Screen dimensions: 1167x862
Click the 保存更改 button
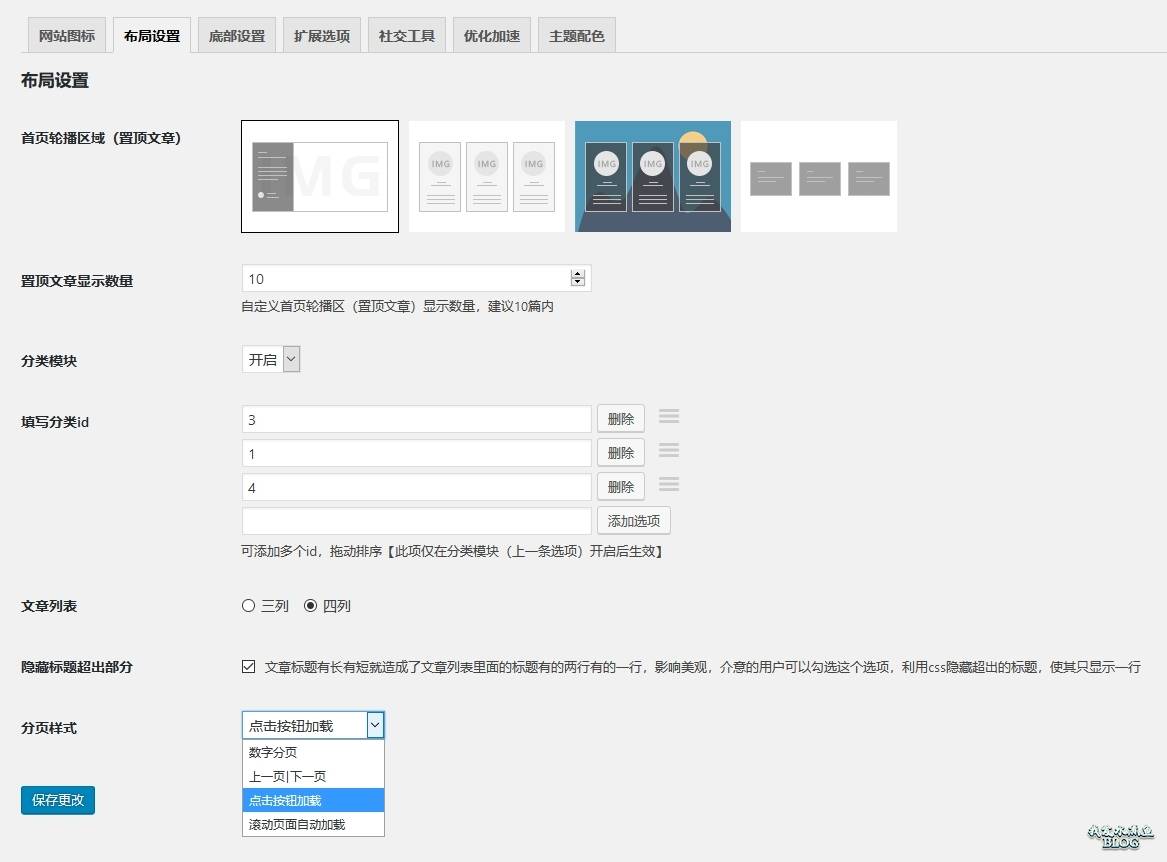(57, 800)
